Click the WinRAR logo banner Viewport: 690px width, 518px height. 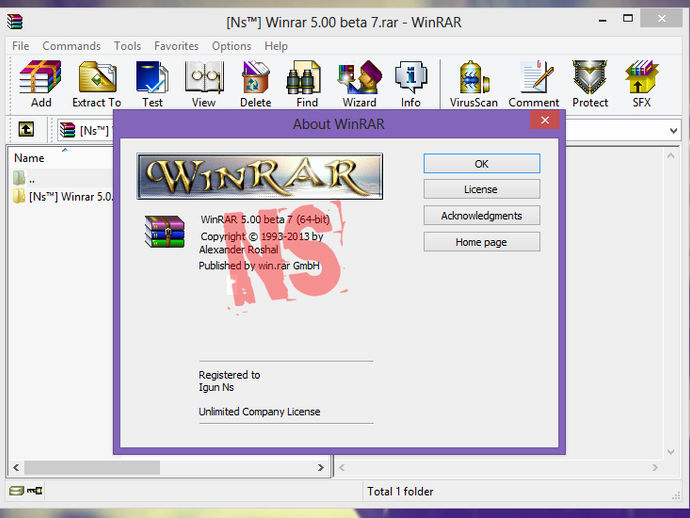pos(259,176)
